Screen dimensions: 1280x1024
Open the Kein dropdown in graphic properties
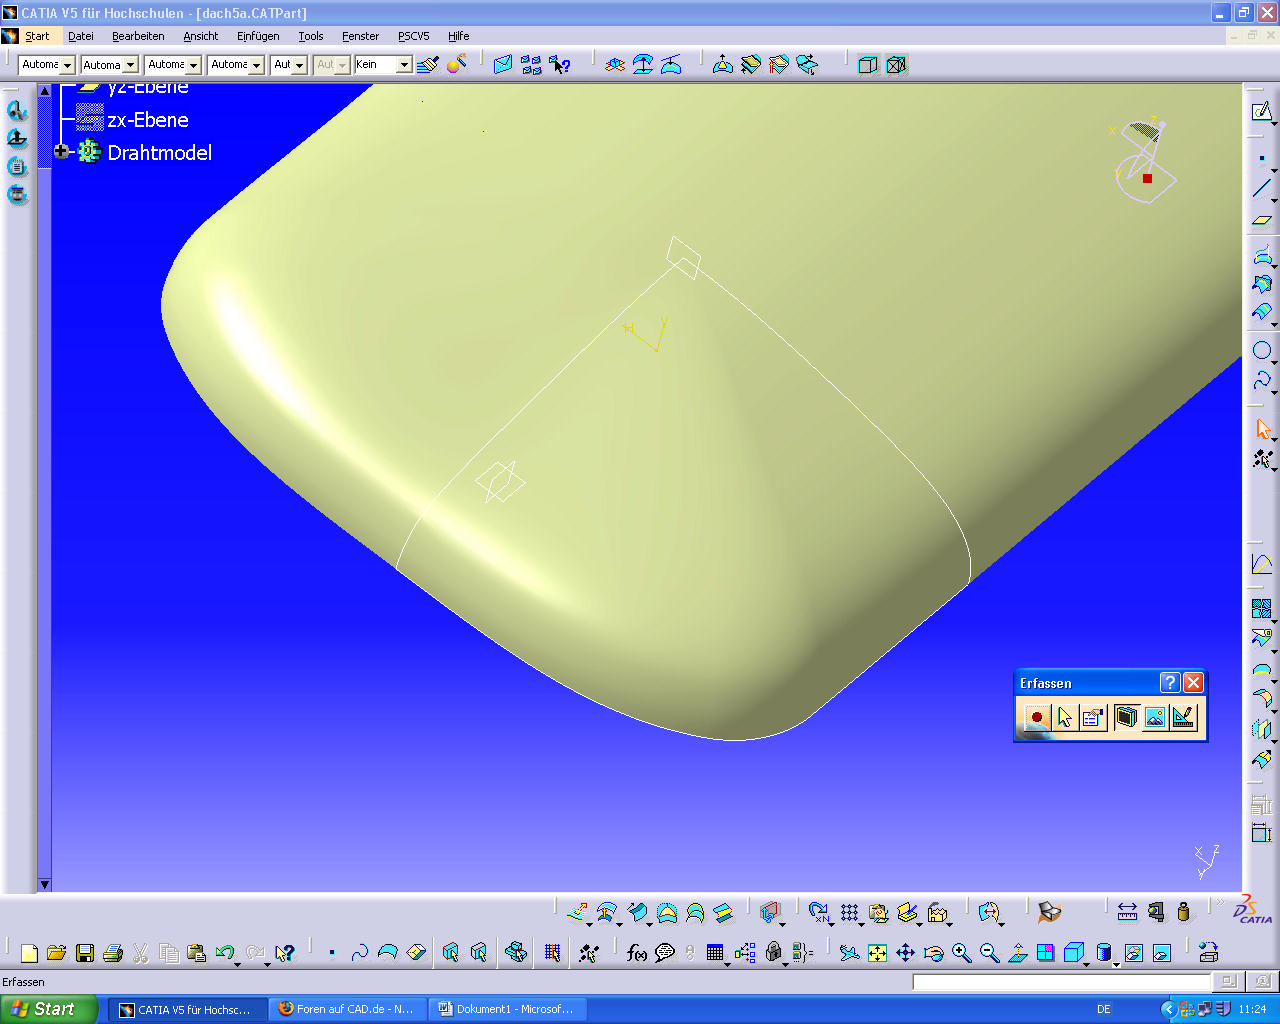tap(405, 65)
